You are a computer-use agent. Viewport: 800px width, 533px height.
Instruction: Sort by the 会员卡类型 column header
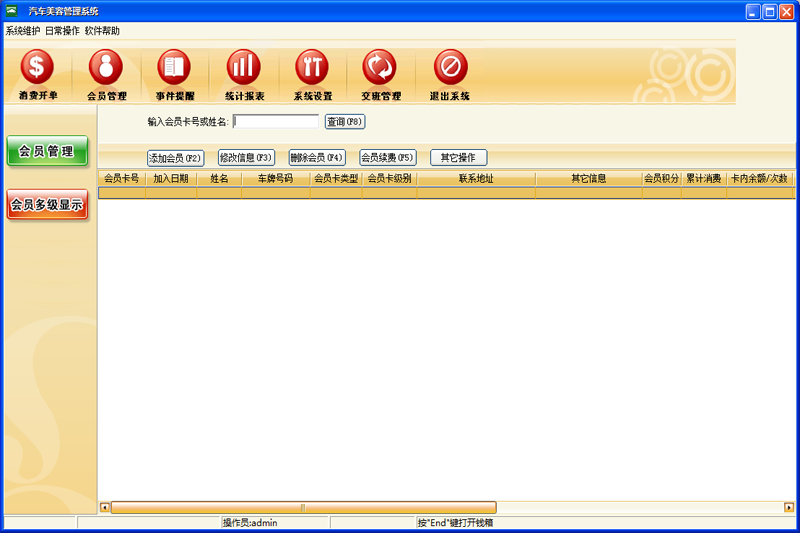point(336,179)
